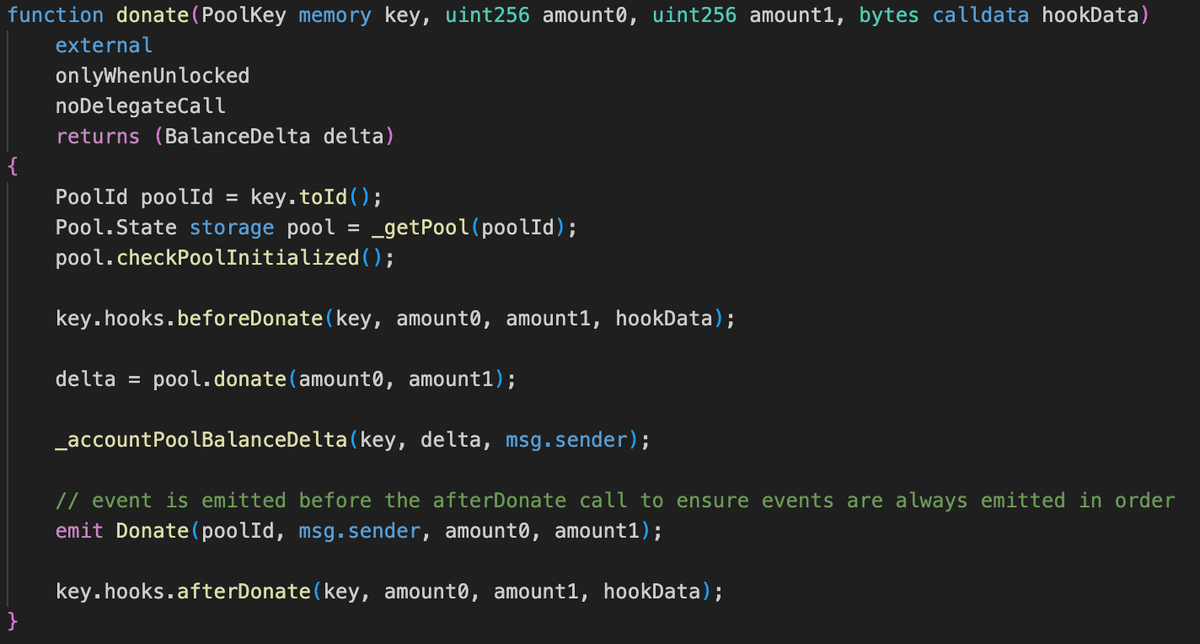The image size is (1200, 644).
Task: Click 'calldata' keyword in signature
Action: [981, 15]
